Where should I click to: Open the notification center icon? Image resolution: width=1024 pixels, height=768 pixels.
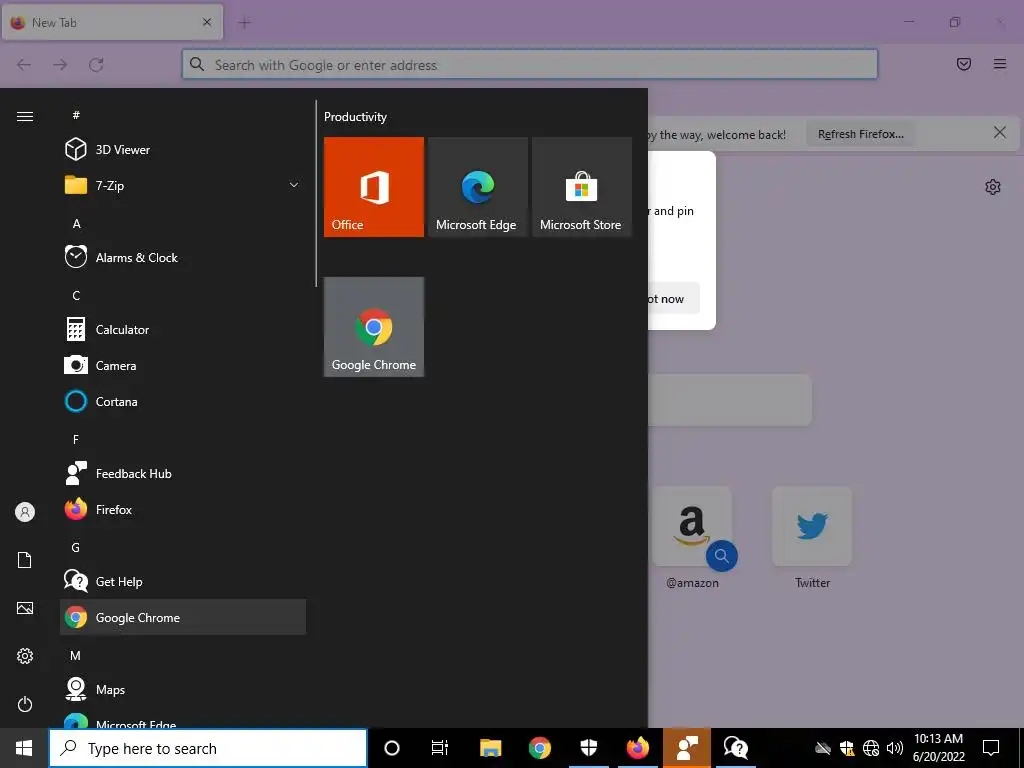[991, 748]
